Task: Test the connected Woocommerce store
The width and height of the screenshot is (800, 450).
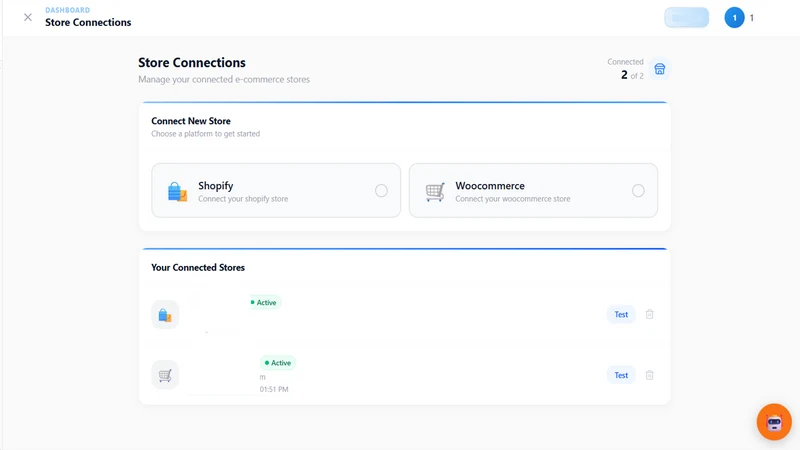Action: click(621, 375)
